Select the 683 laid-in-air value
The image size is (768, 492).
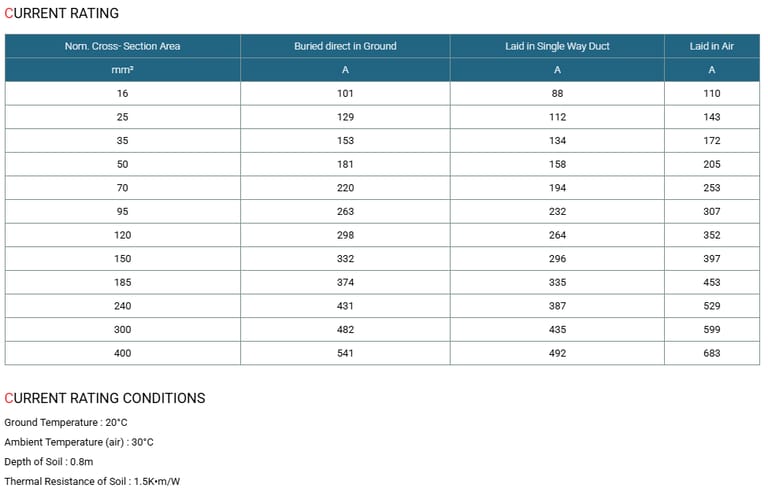[x=711, y=353]
